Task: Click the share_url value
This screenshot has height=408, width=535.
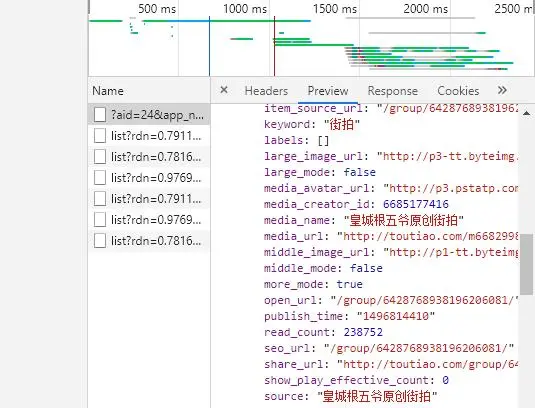Action: 428,364
